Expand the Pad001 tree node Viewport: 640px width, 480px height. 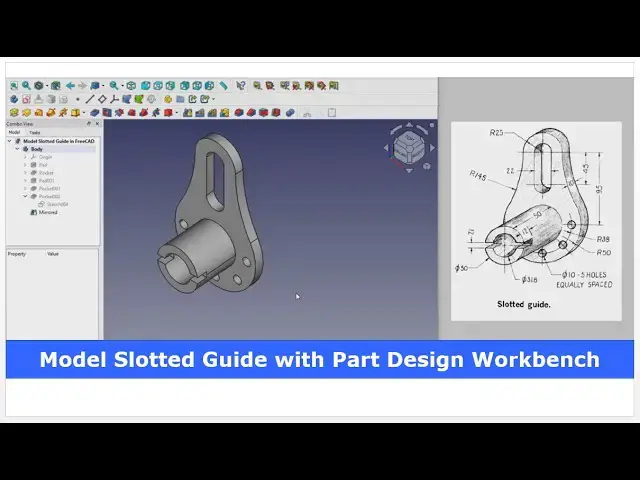[25, 180]
